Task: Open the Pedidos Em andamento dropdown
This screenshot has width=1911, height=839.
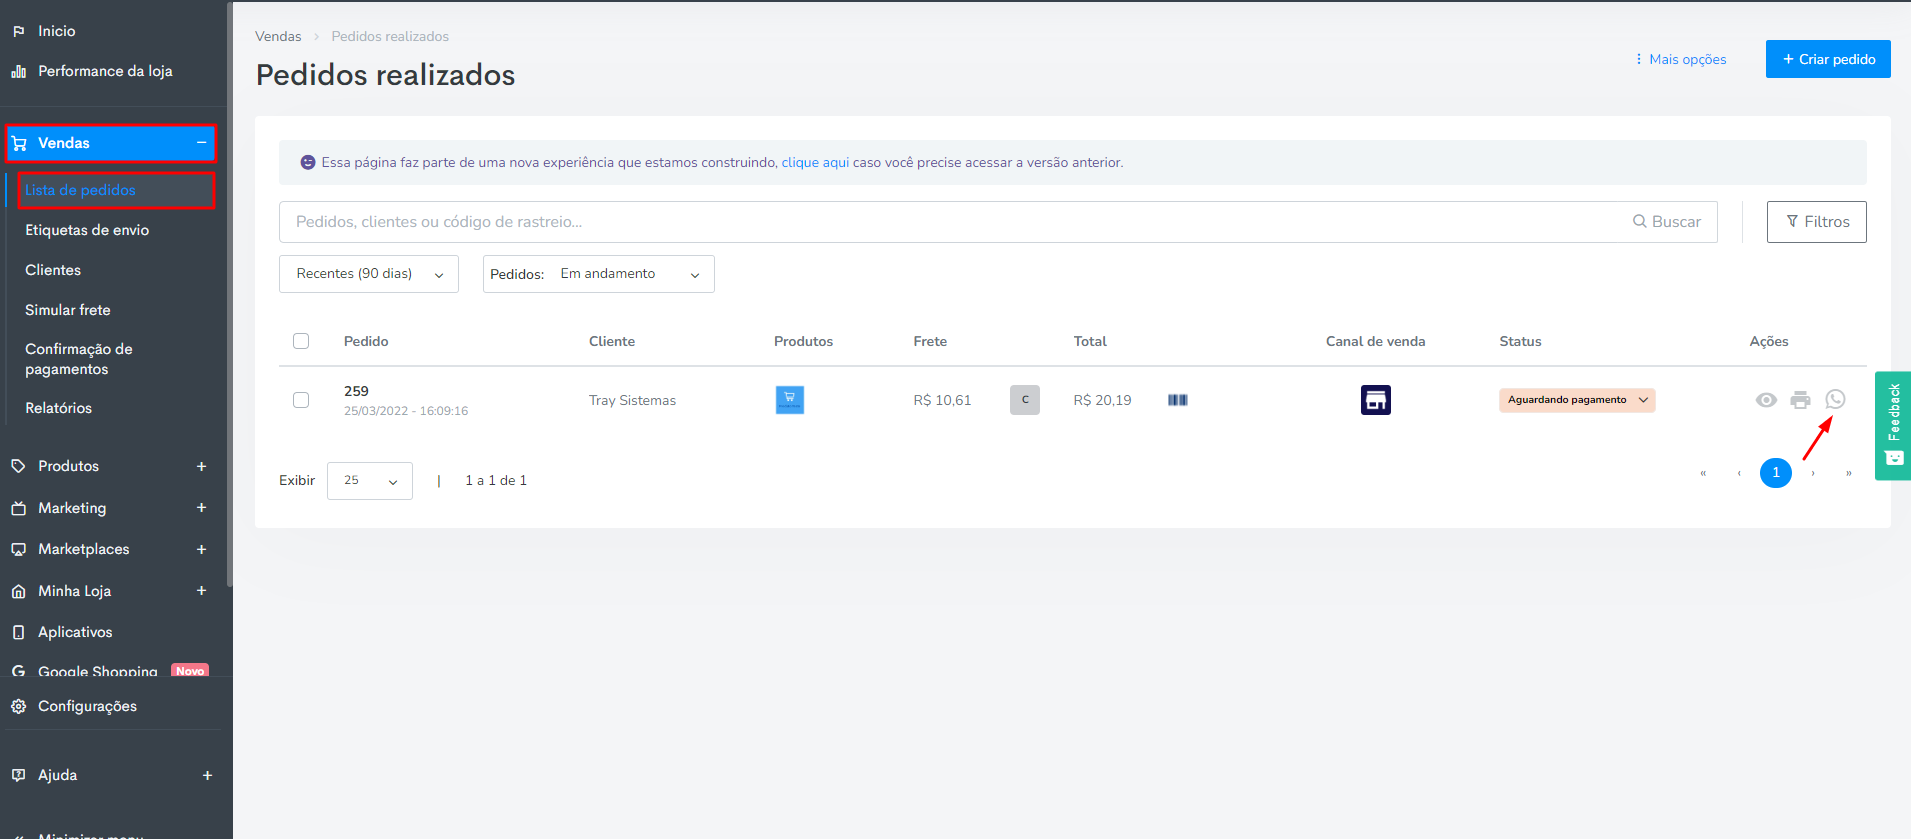Action: tap(599, 274)
